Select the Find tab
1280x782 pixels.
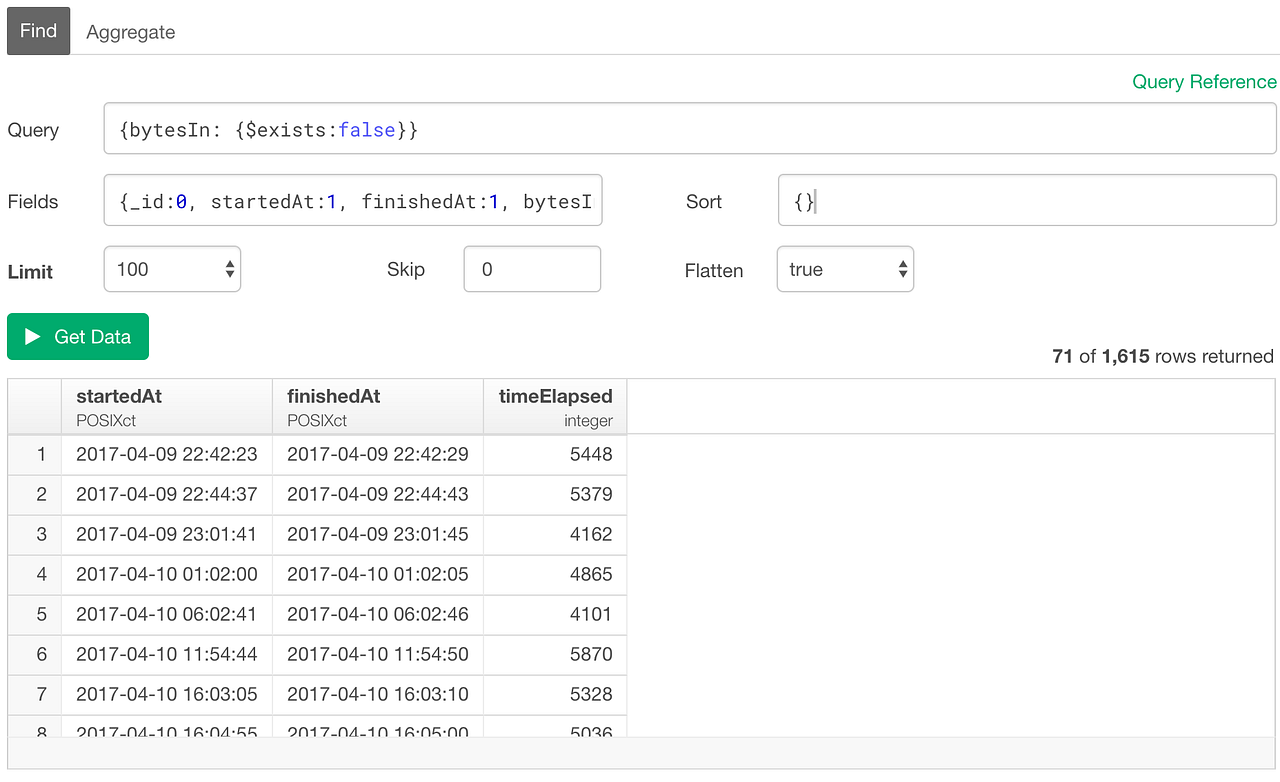(37, 31)
